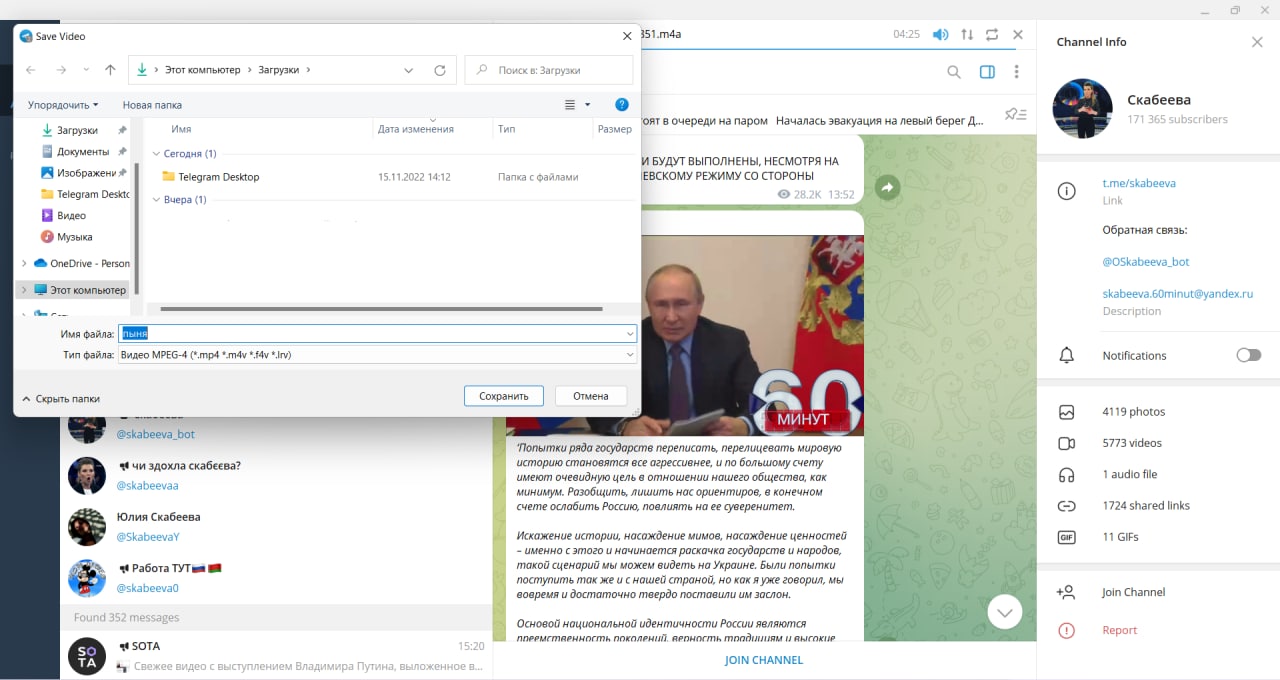
Task: Go up one folder level in Save dialog
Action: pos(110,70)
